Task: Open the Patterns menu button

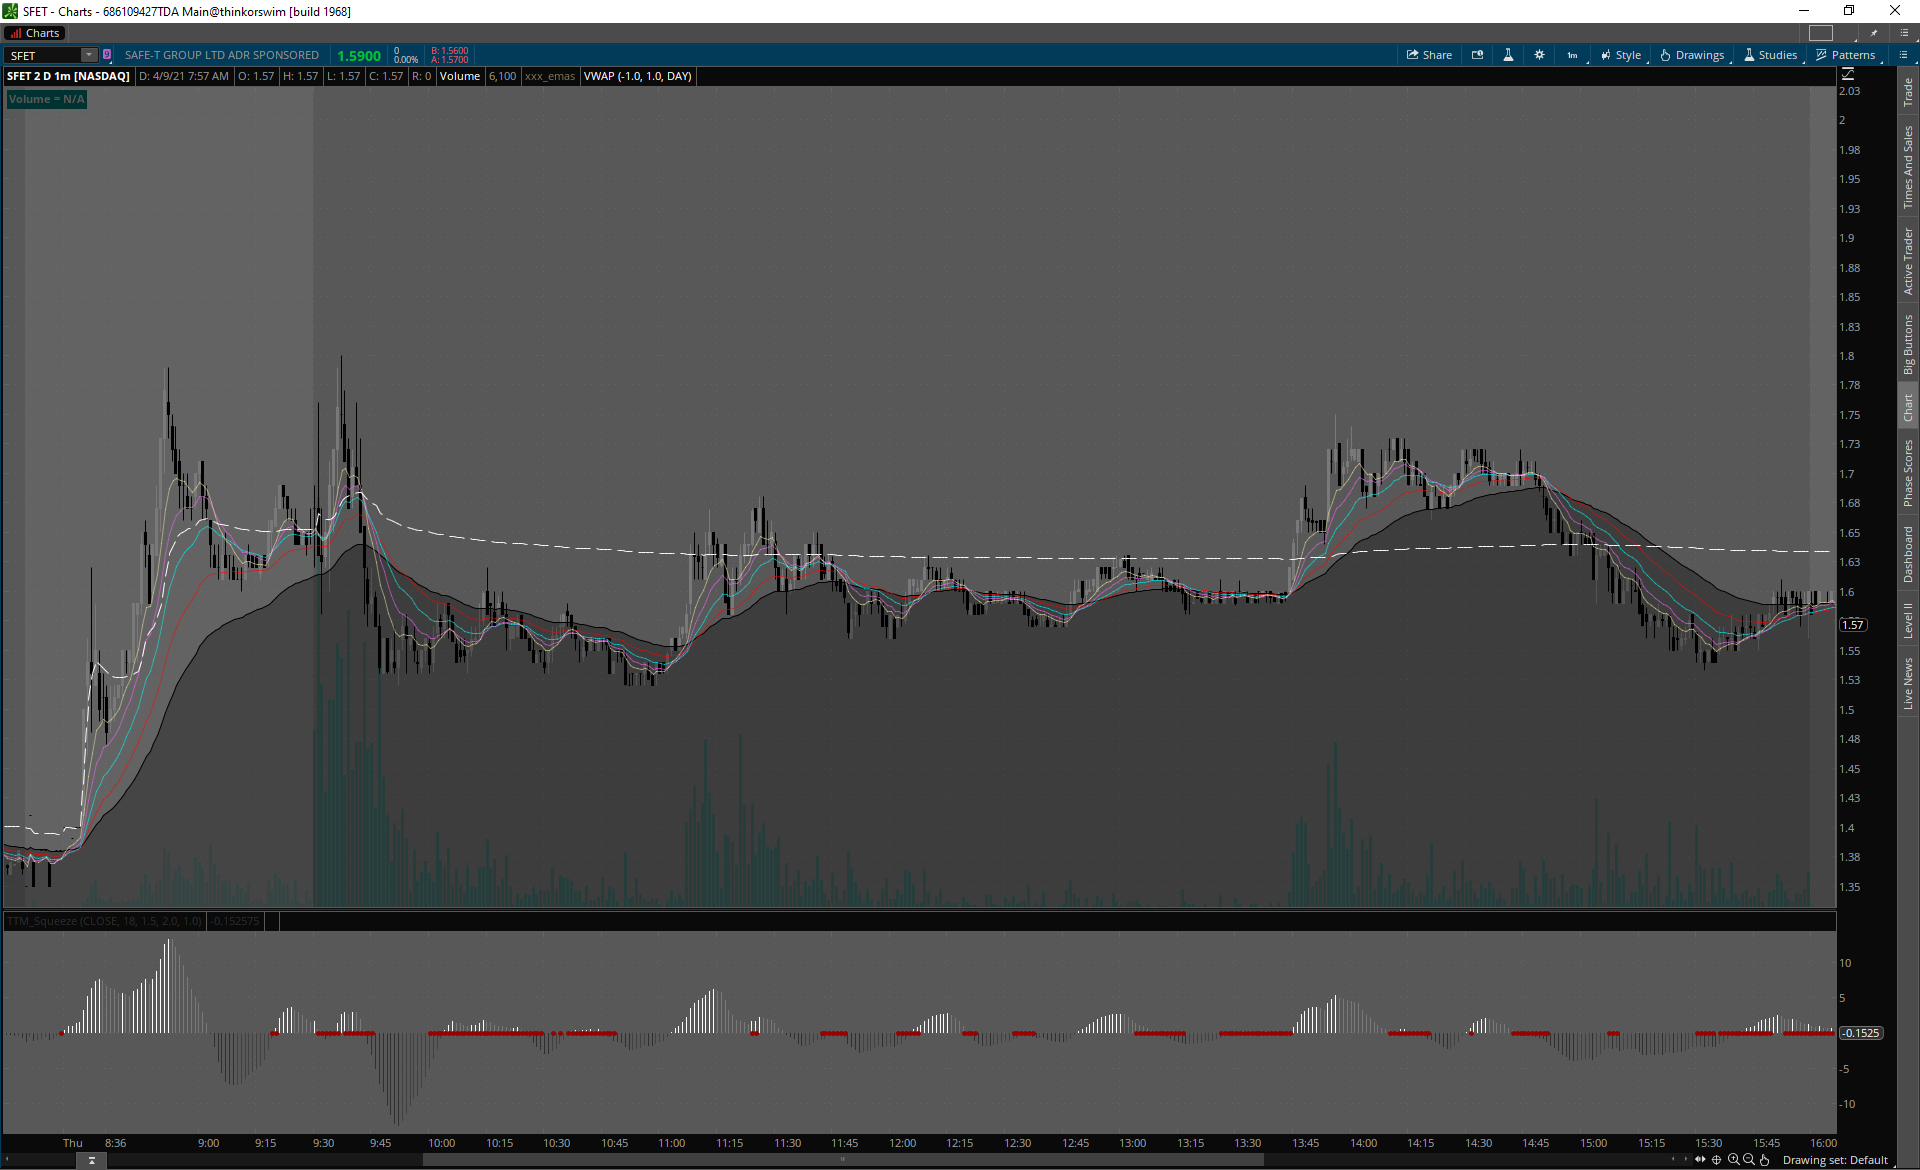Action: point(1846,55)
